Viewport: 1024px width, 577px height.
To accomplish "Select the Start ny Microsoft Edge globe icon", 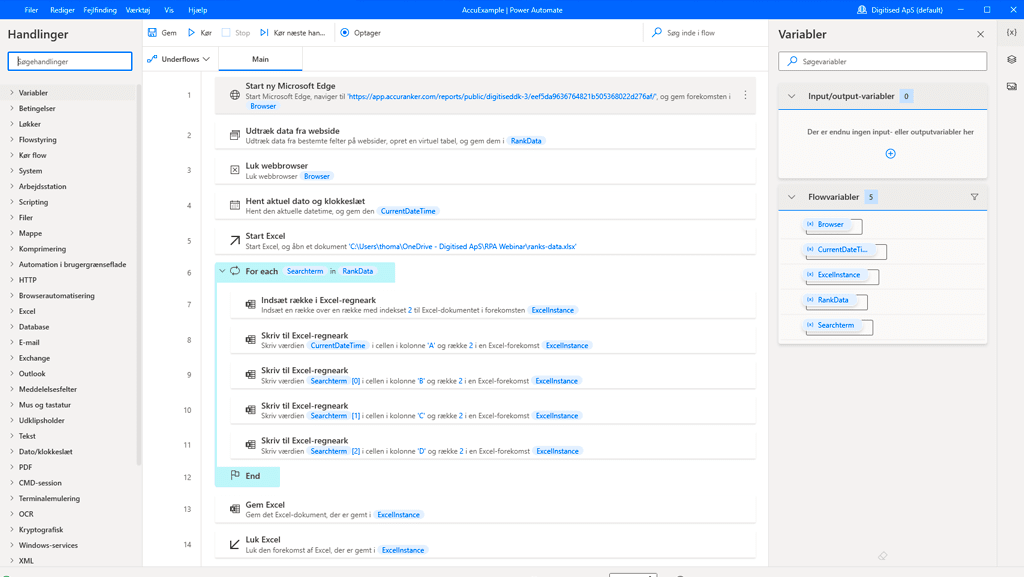I will pyautogui.click(x=234, y=95).
